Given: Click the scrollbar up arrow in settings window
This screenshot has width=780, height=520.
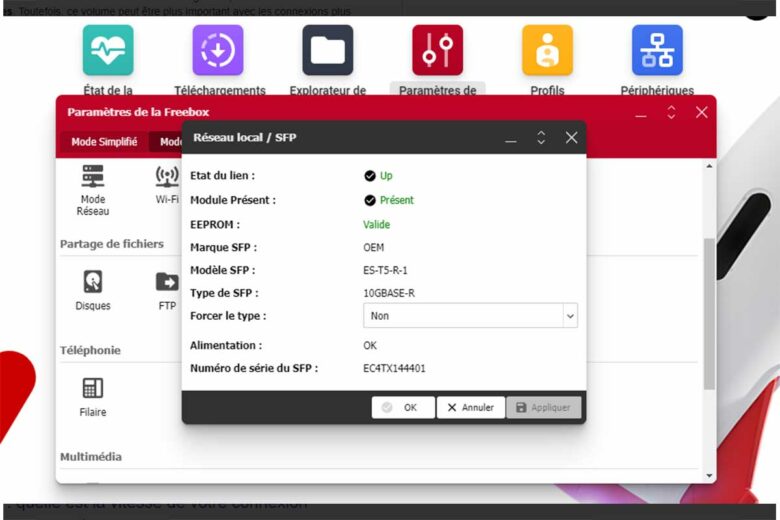Looking at the screenshot, I should [709, 166].
